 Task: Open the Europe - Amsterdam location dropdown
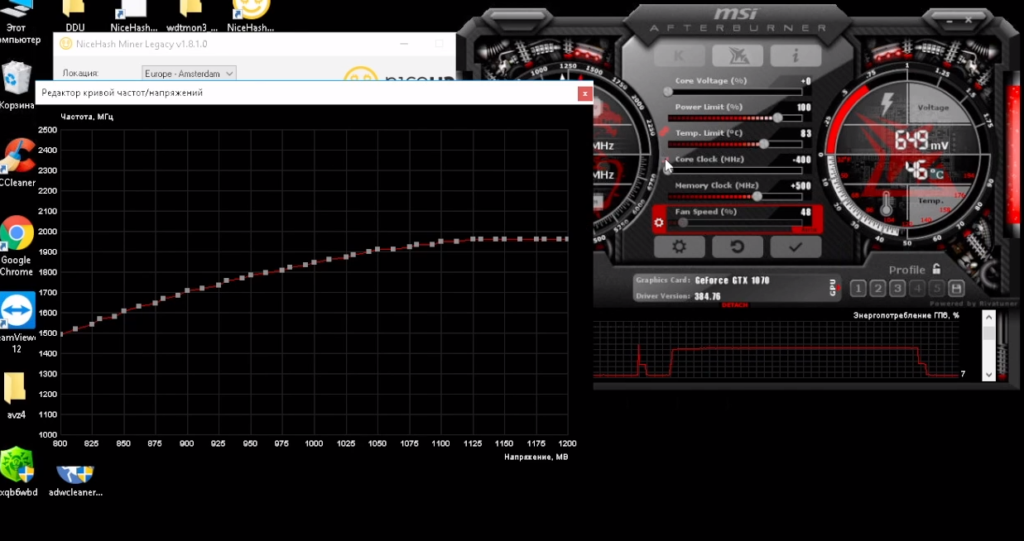[x=189, y=73]
